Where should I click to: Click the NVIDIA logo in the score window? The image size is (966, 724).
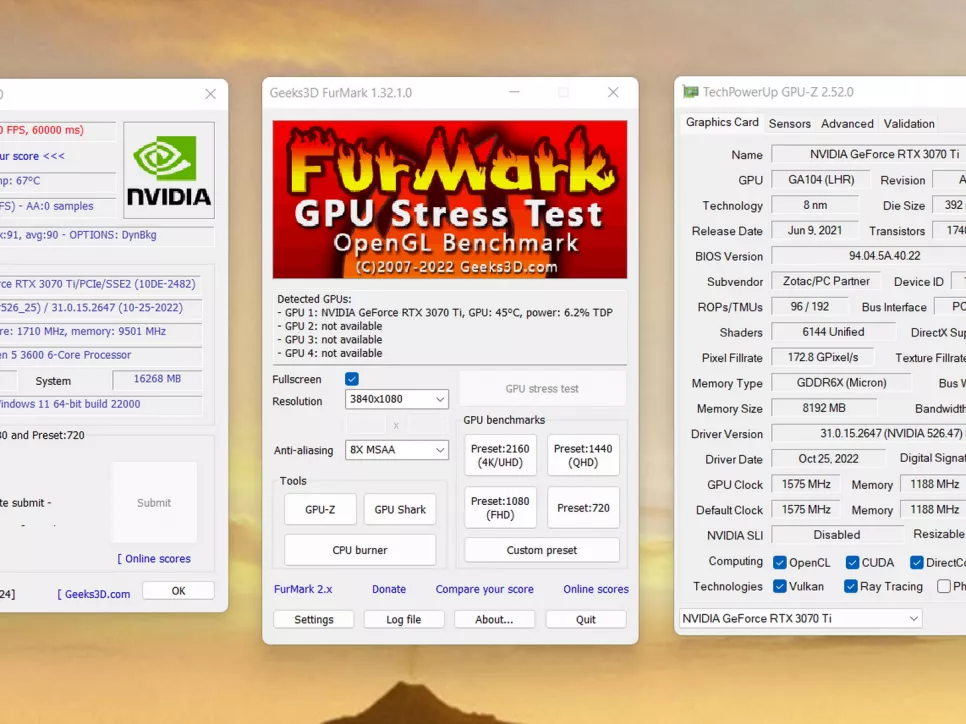tap(169, 170)
